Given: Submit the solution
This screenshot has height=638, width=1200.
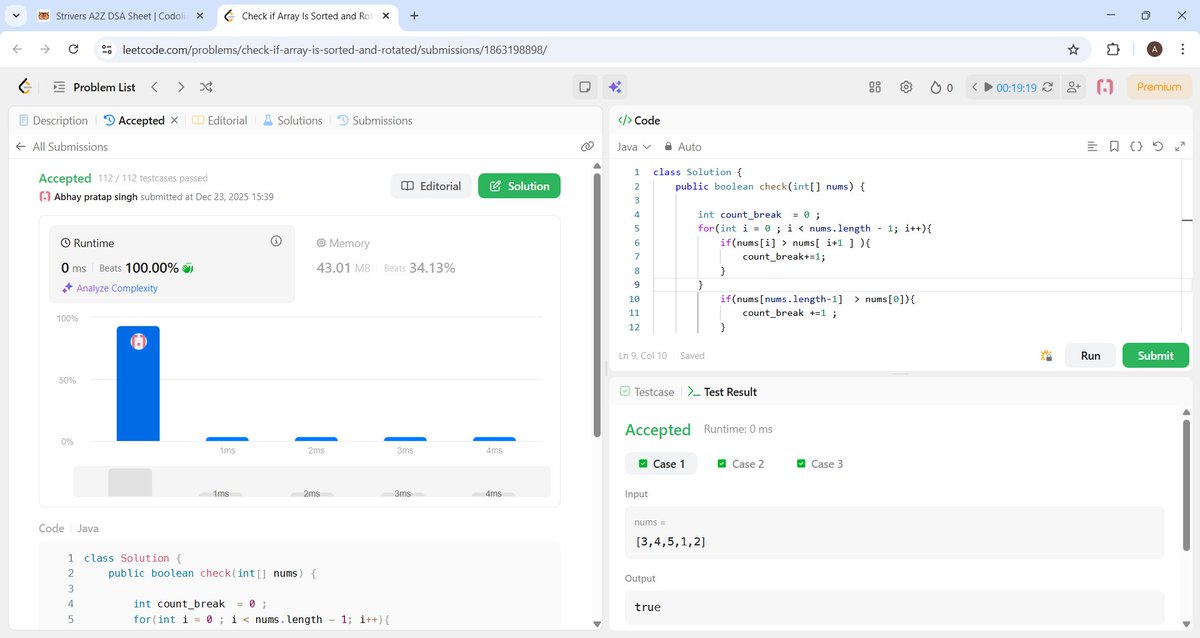Looking at the screenshot, I should (1155, 355).
